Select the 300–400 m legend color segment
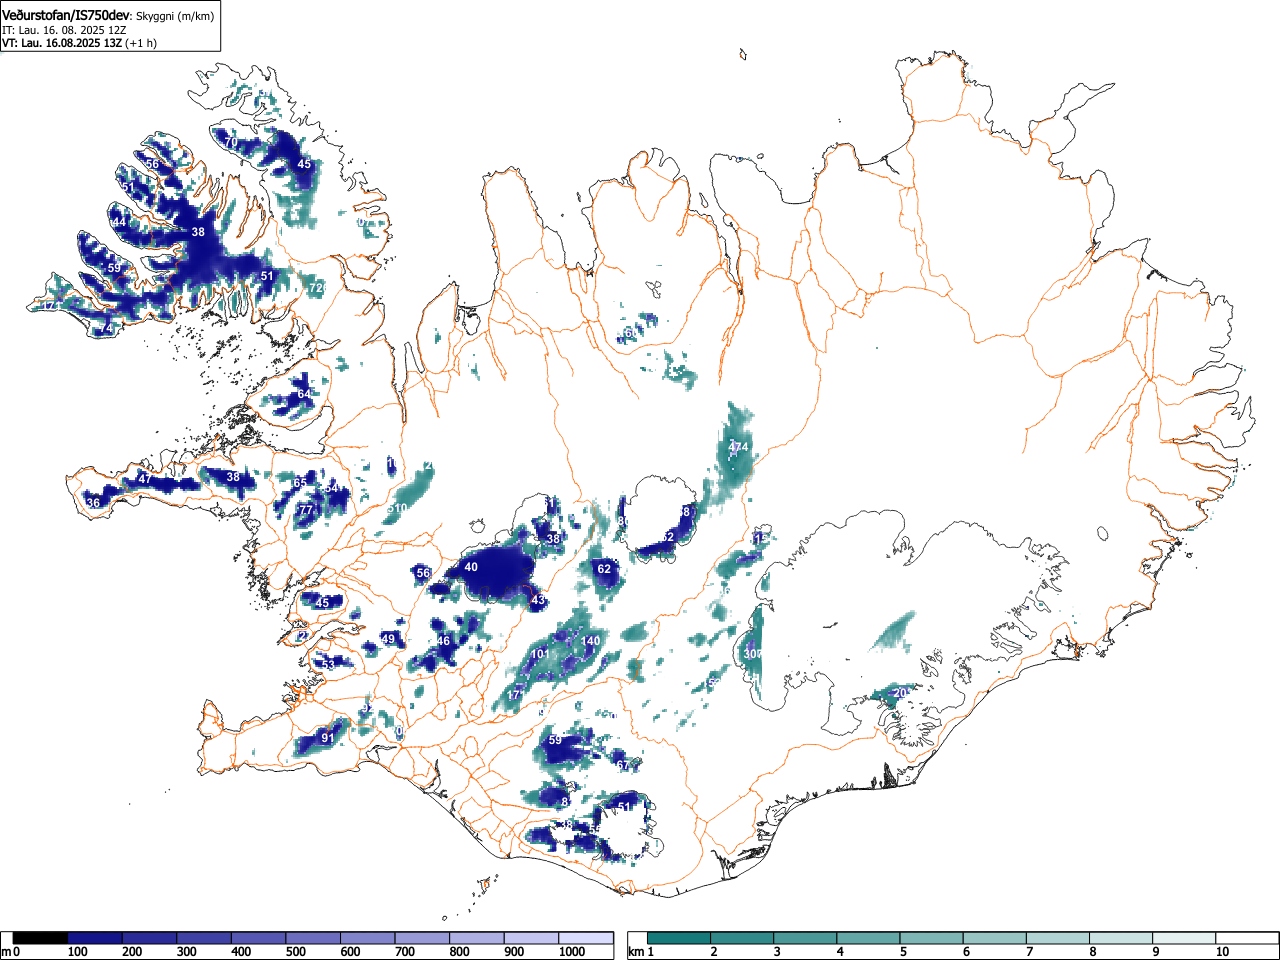The width and height of the screenshot is (1280, 960). (204, 938)
